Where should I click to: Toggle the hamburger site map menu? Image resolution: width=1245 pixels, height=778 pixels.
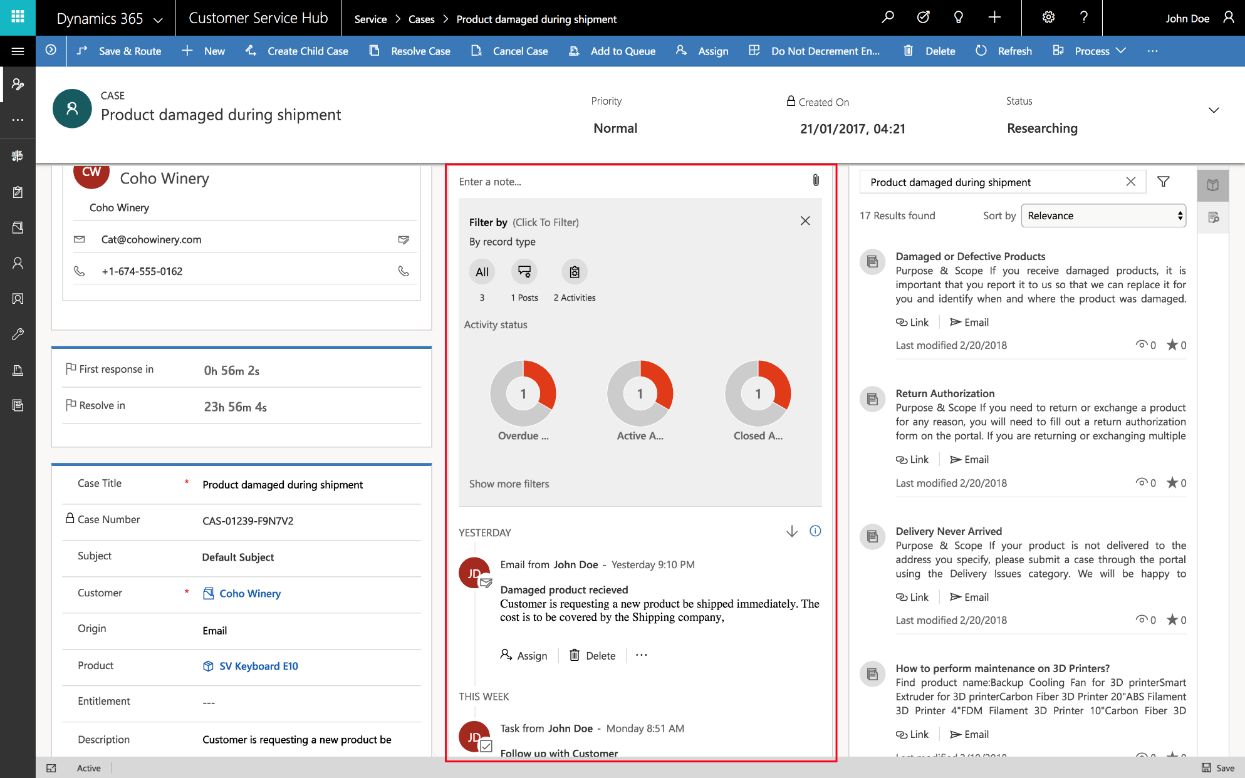pos(17,51)
